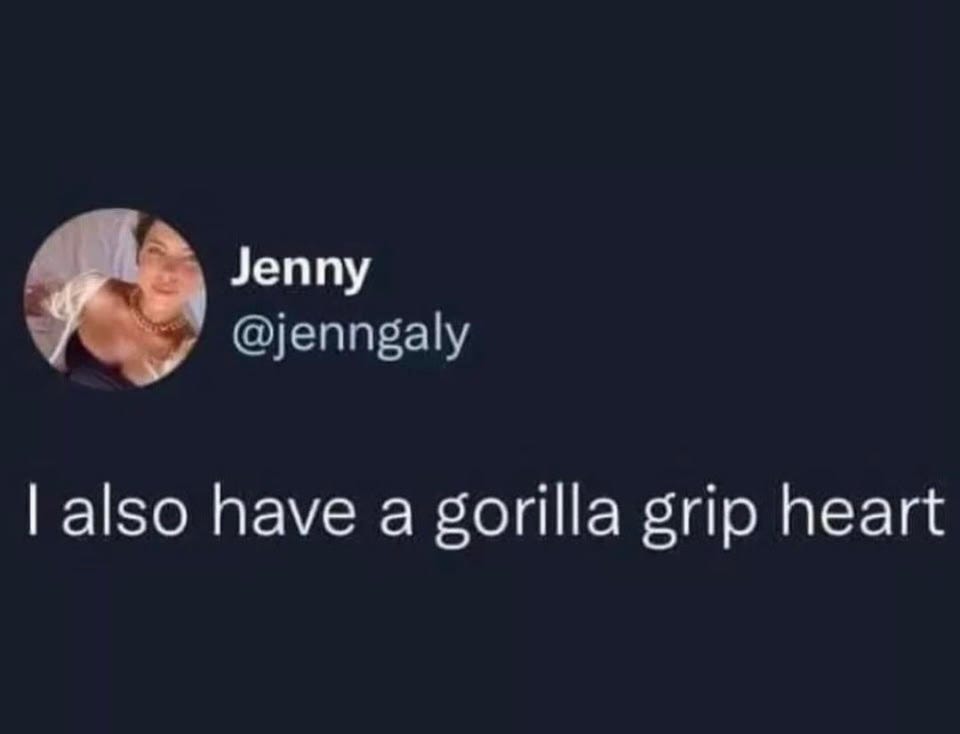Click the word "have" in the tweet
Viewport: 960px width, 734px height.
[x=282, y=507]
